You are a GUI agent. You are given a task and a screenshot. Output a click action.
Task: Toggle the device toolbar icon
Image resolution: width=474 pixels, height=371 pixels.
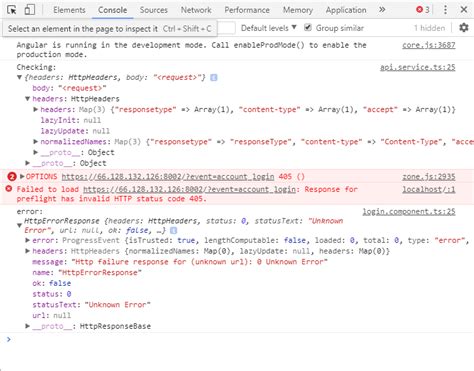pos(30,10)
